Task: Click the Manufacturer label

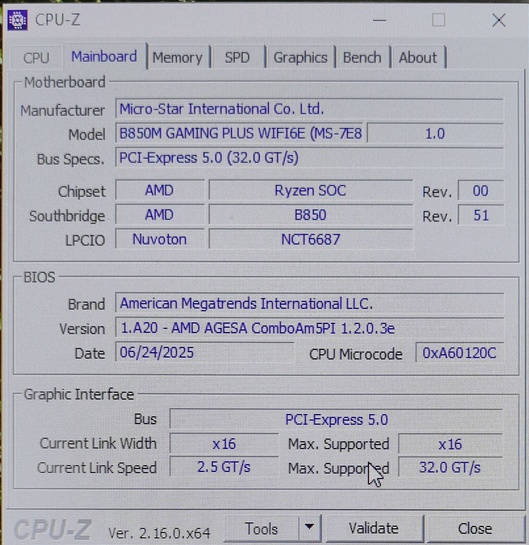Action: click(63, 111)
